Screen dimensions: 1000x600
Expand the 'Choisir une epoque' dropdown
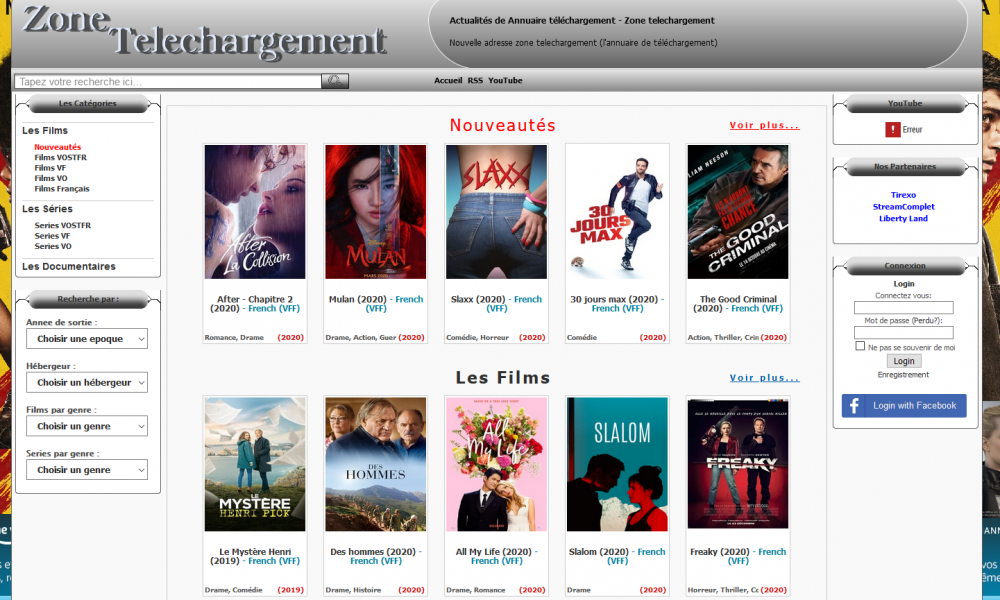[86, 339]
